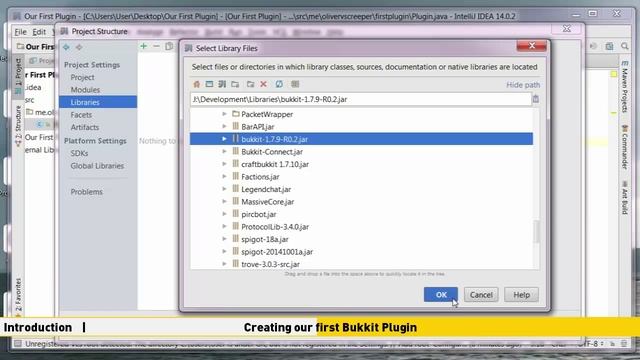
Task: Expand bukkit-1.7.9-R0.2.jar node
Action: point(224,139)
